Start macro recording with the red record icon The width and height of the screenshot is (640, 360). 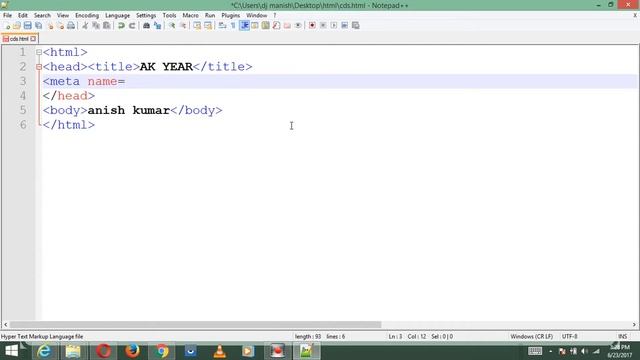tap(312, 25)
